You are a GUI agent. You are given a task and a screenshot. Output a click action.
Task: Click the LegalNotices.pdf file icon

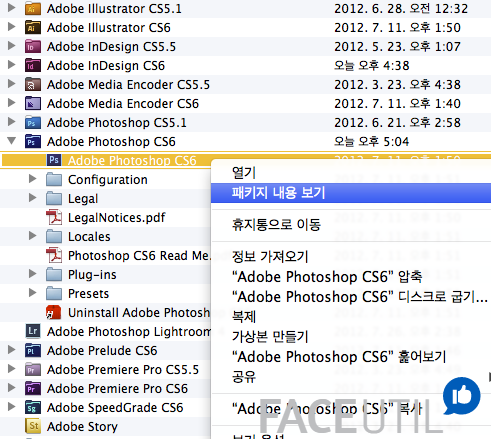[x=54, y=218]
